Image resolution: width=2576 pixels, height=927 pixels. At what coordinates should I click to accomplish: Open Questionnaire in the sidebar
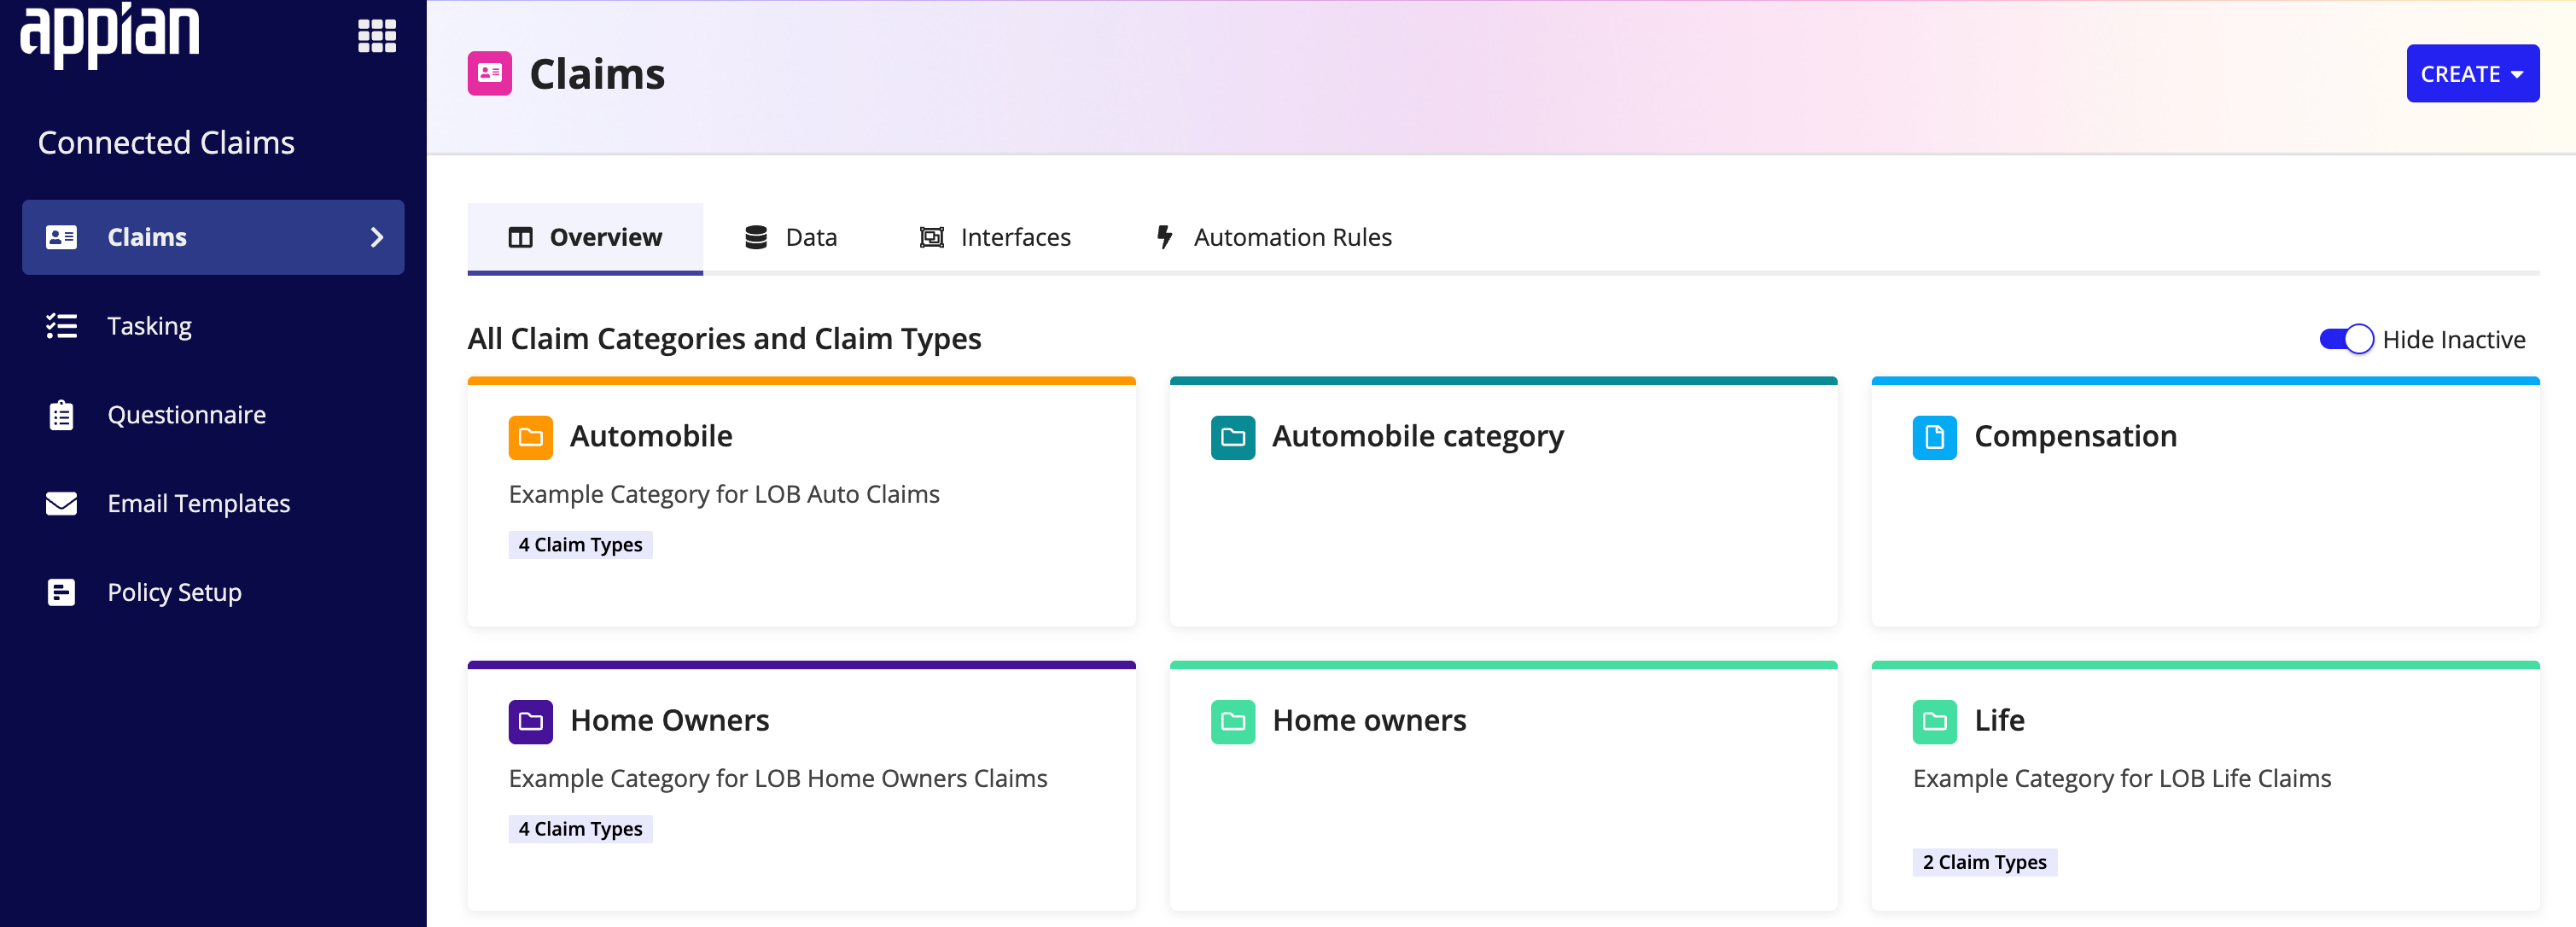tap(213, 415)
